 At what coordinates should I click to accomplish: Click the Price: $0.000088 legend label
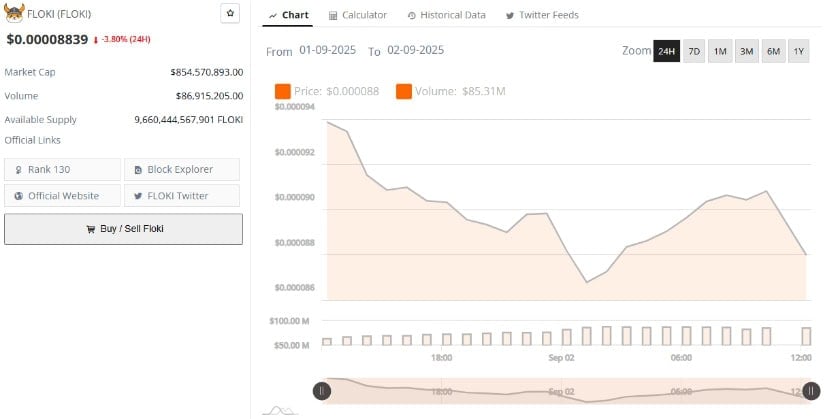click(337, 91)
